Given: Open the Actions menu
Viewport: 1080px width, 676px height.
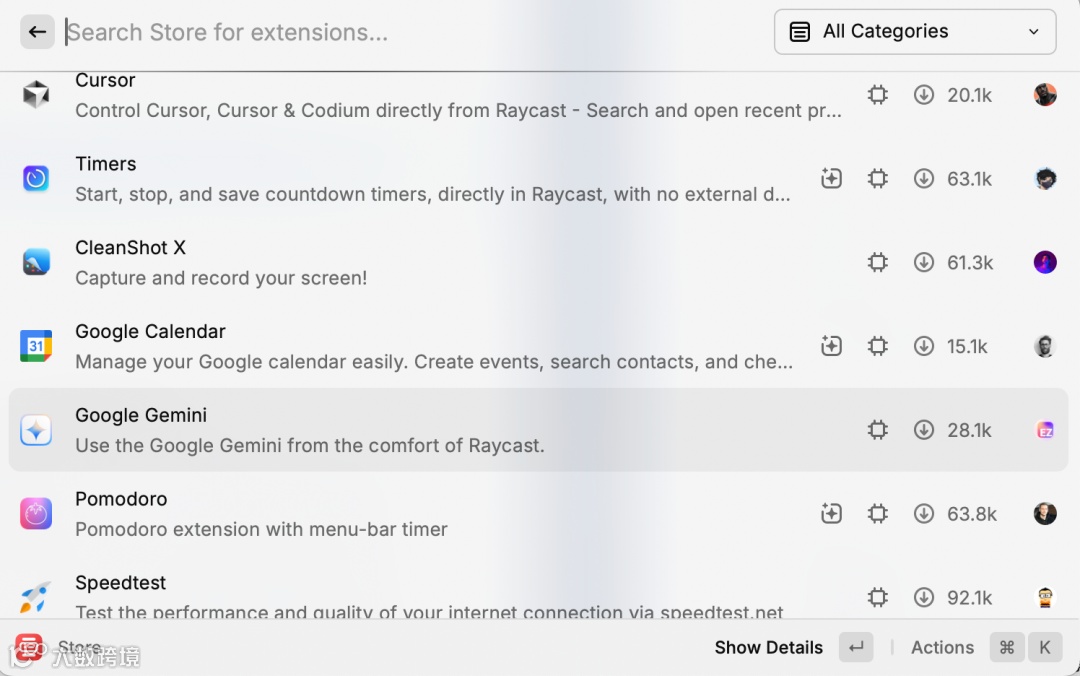Looking at the screenshot, I should [942, 648].
